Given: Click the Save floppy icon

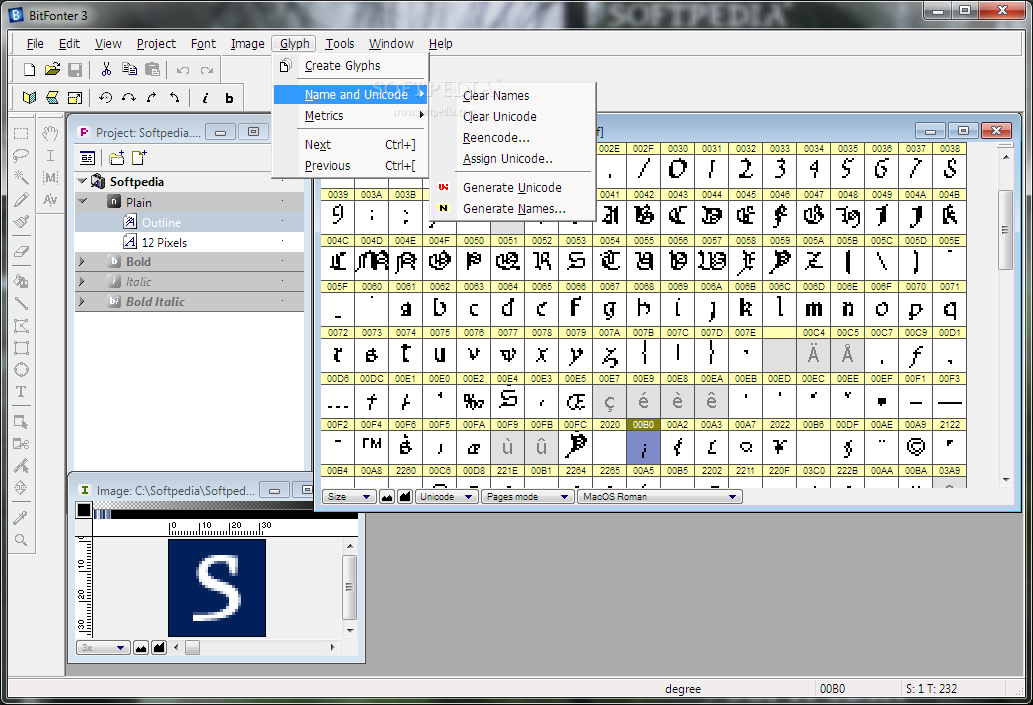Looking at the screenshot, I should (75, 69).
